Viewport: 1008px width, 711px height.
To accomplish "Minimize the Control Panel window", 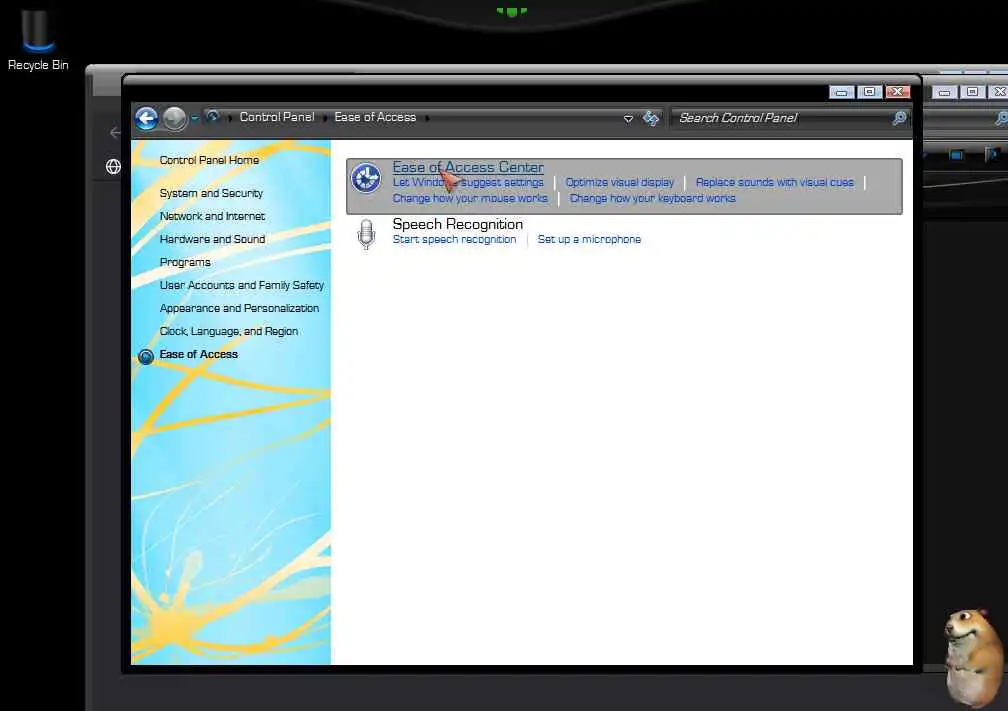I will pyautogui.click(x=841, y=92).
